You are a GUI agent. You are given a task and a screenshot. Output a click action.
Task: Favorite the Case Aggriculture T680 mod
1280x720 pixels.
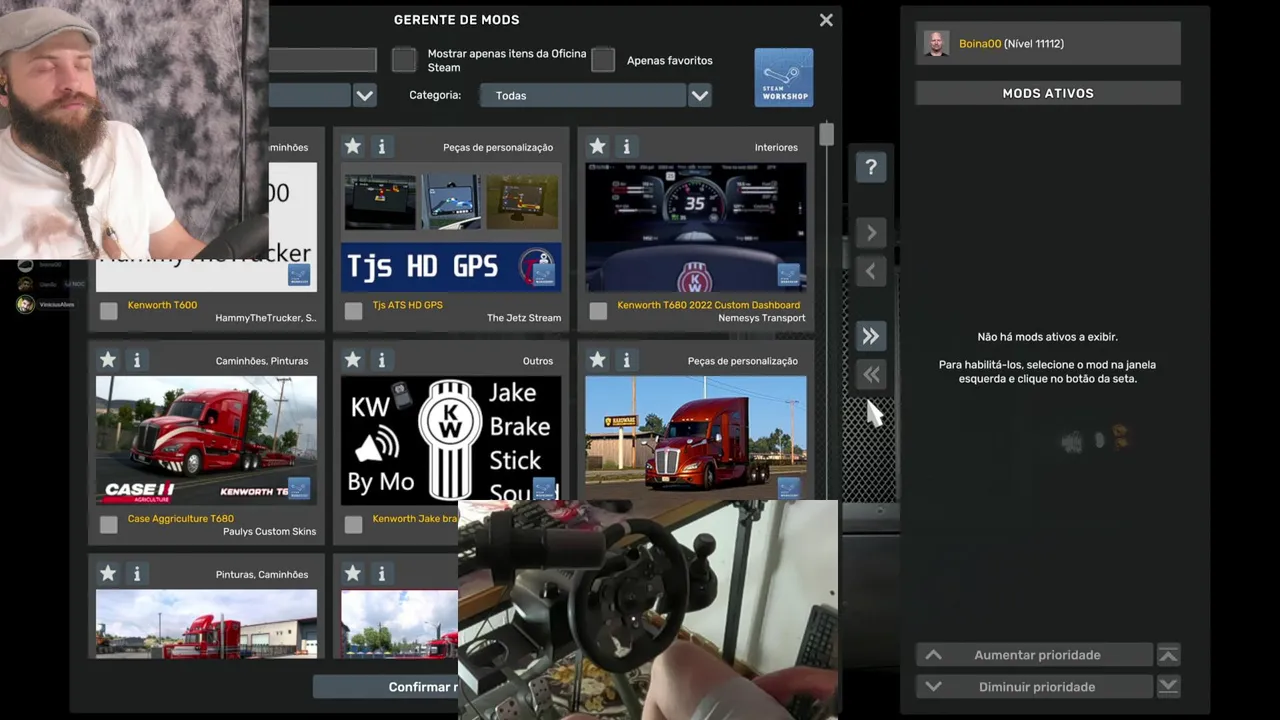tap(108, 360)
